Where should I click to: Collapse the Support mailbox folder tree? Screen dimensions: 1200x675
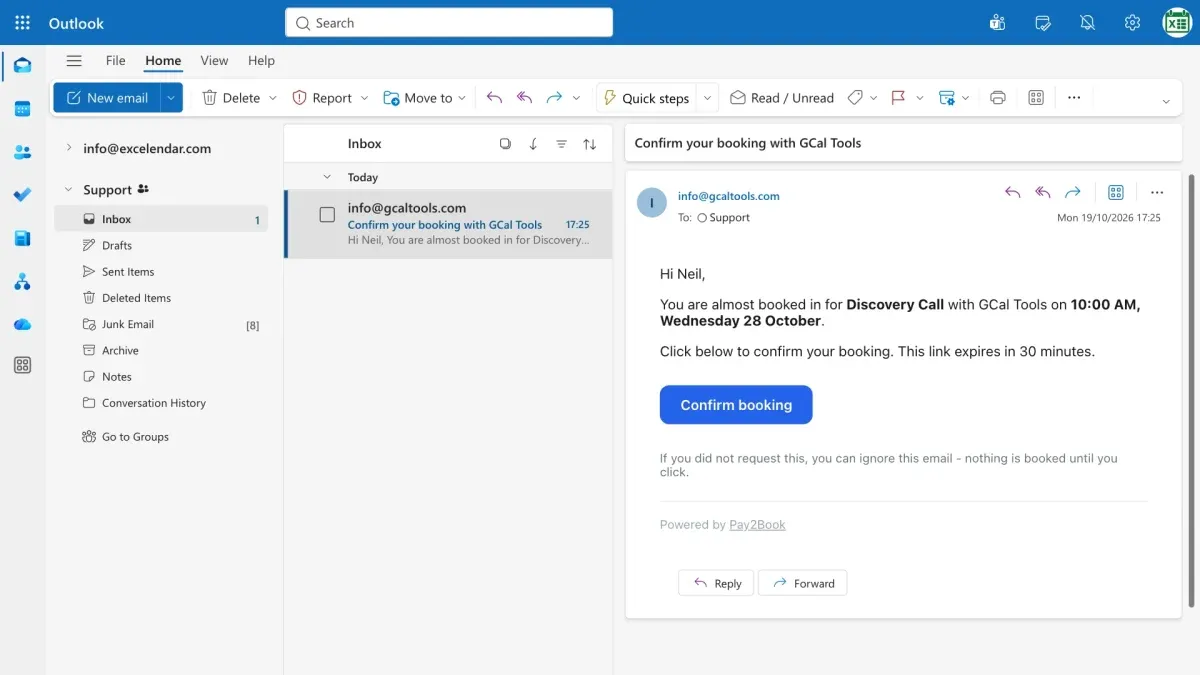[68, 189]
